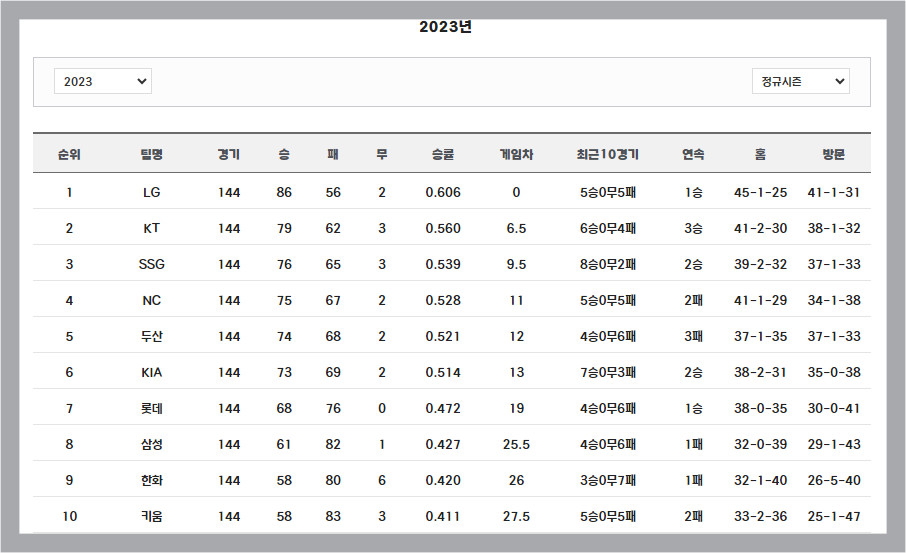Click KT's streak 3승
This screenshot has height=553, width=906.
(x=693, y=228)
